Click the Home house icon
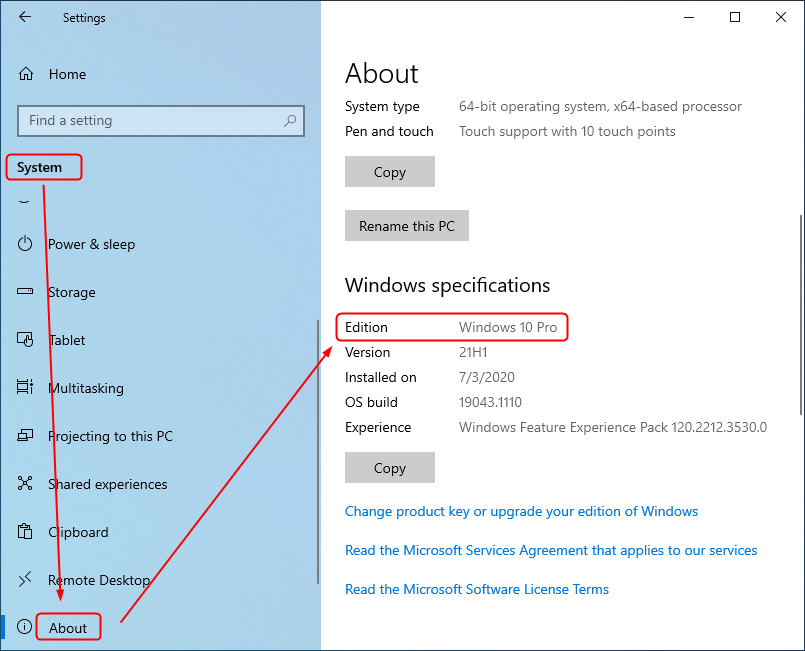The height and width of the screenshot is (651, 805). tap(26, 74)
